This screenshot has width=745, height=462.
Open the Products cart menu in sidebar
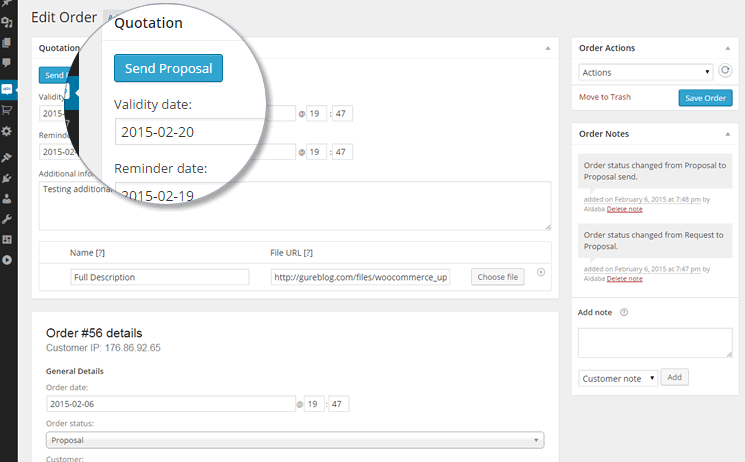pyautogui.click(x=7, y=110)
